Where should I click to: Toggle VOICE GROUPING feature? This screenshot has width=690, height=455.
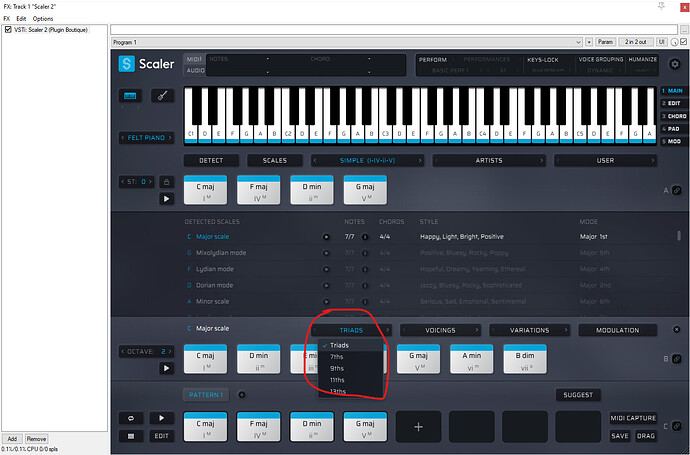[601, 59]
